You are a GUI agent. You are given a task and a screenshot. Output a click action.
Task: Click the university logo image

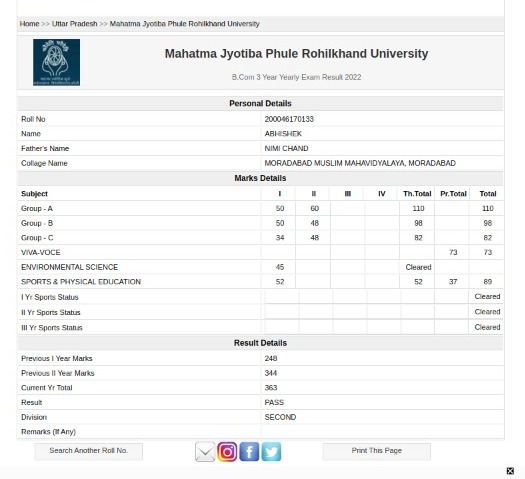pos(56,62)
